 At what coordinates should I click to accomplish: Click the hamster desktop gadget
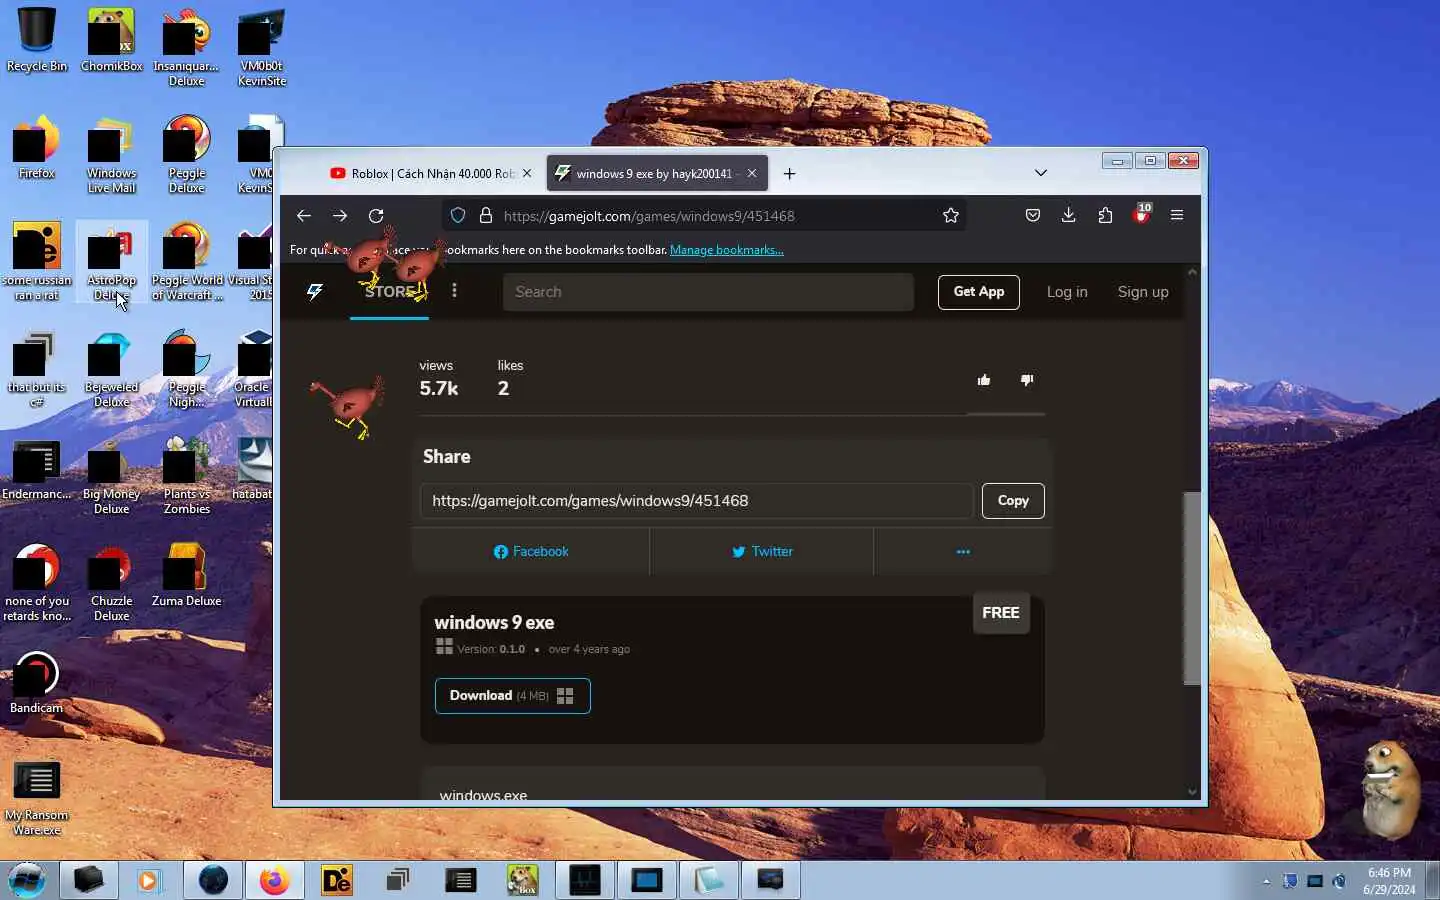[x=1391, y=788]
